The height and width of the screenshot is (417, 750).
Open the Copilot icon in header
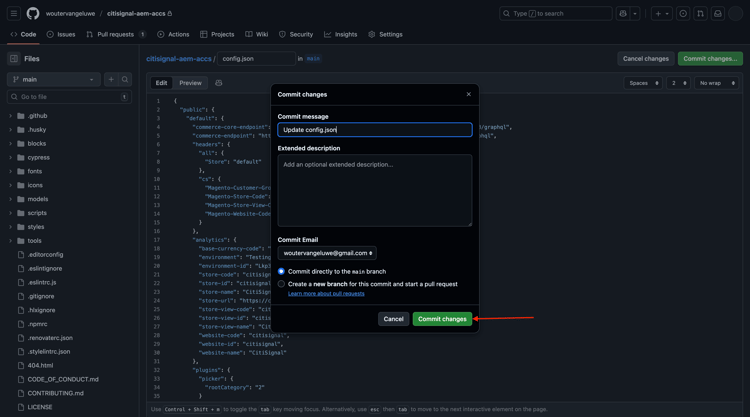pyautogui.click(x=623, y=13)
